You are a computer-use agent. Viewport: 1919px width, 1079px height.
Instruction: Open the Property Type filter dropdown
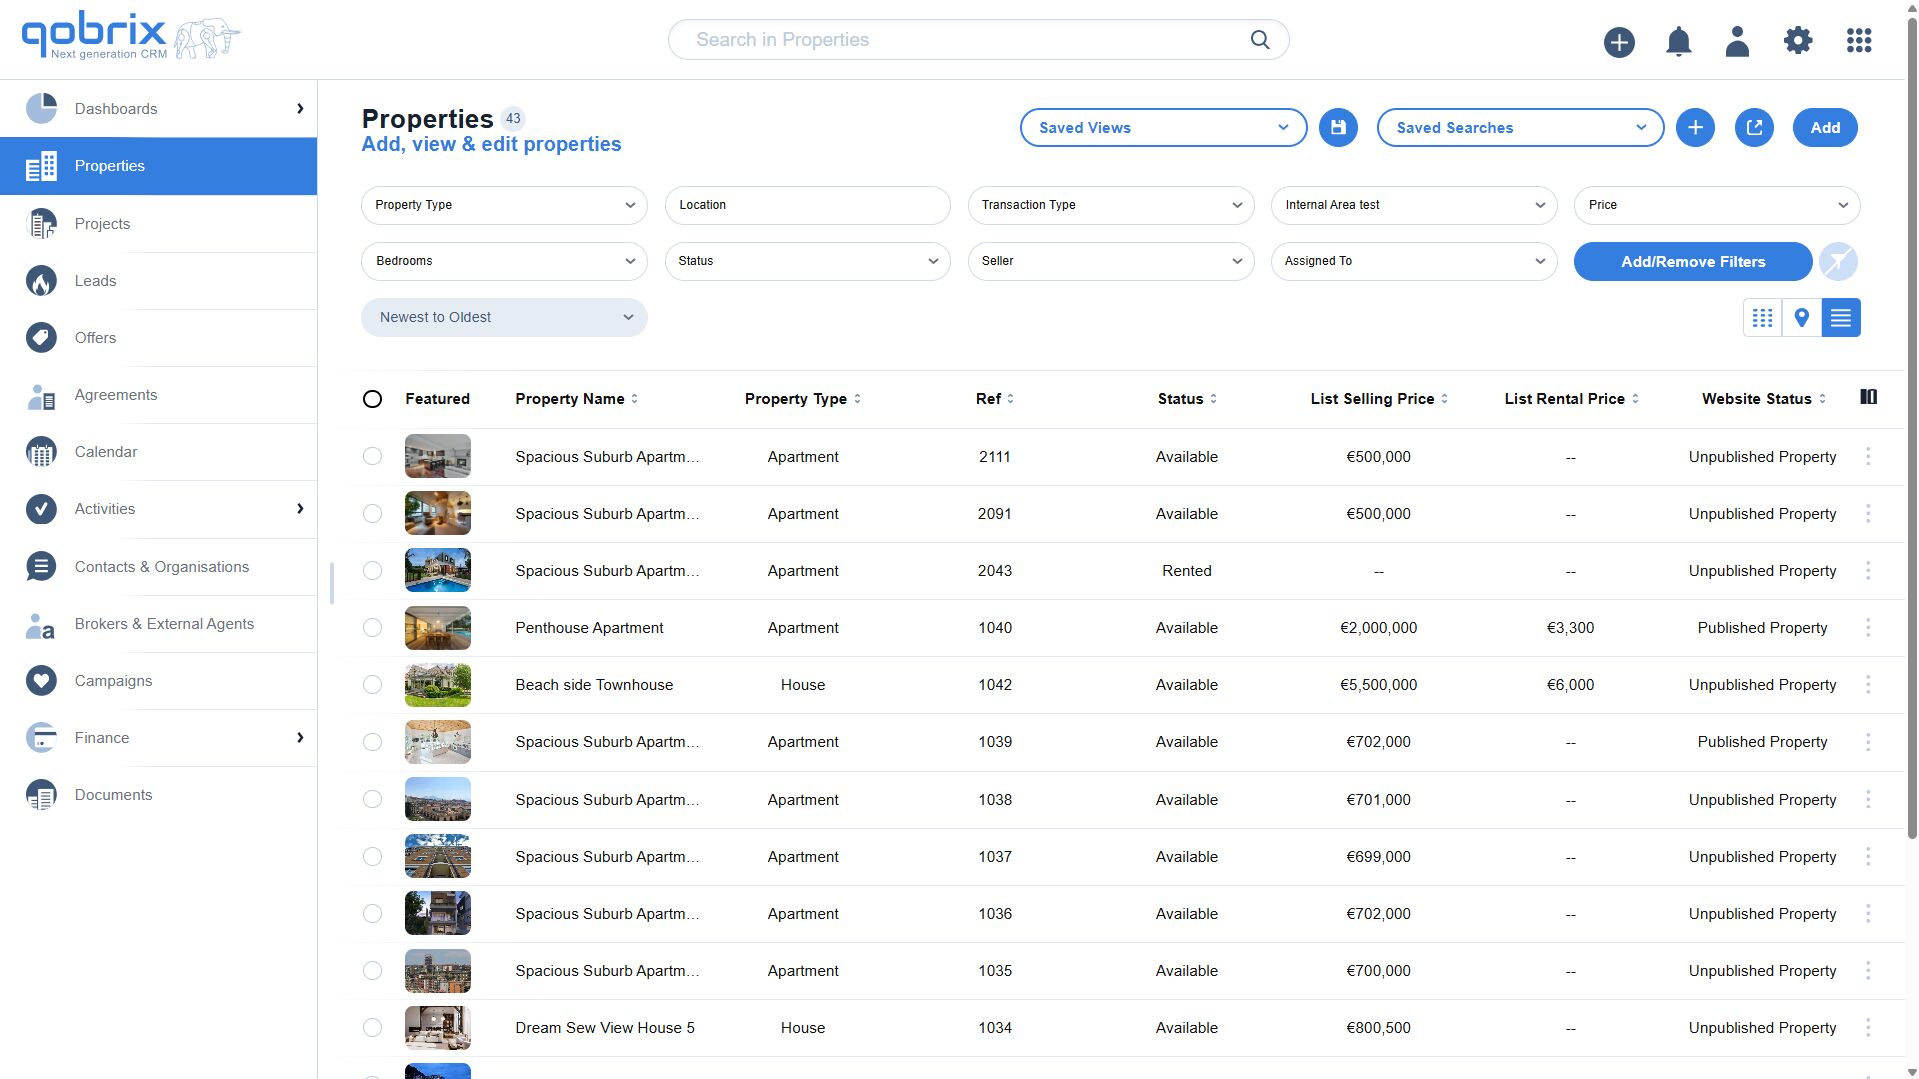[504, 205]
